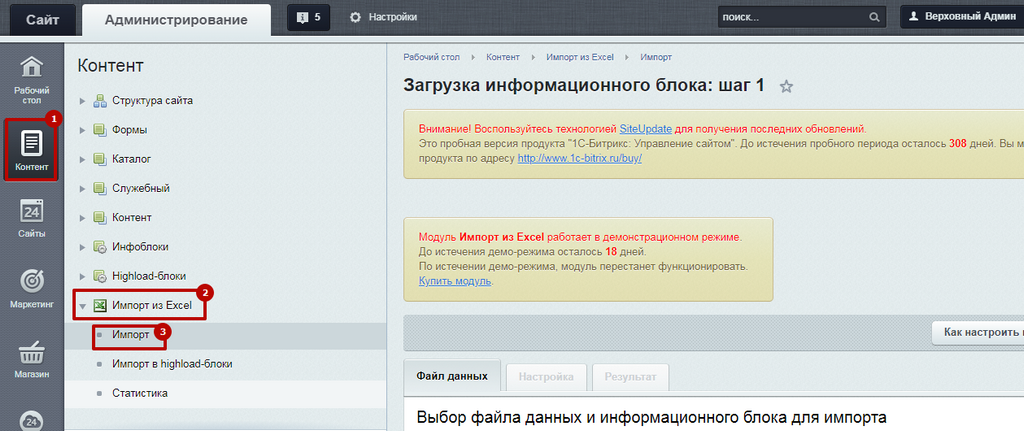The width and height of the screenshot is (1024, 431).
Task: Click the Инфоблоки icon
Action: 99,247
